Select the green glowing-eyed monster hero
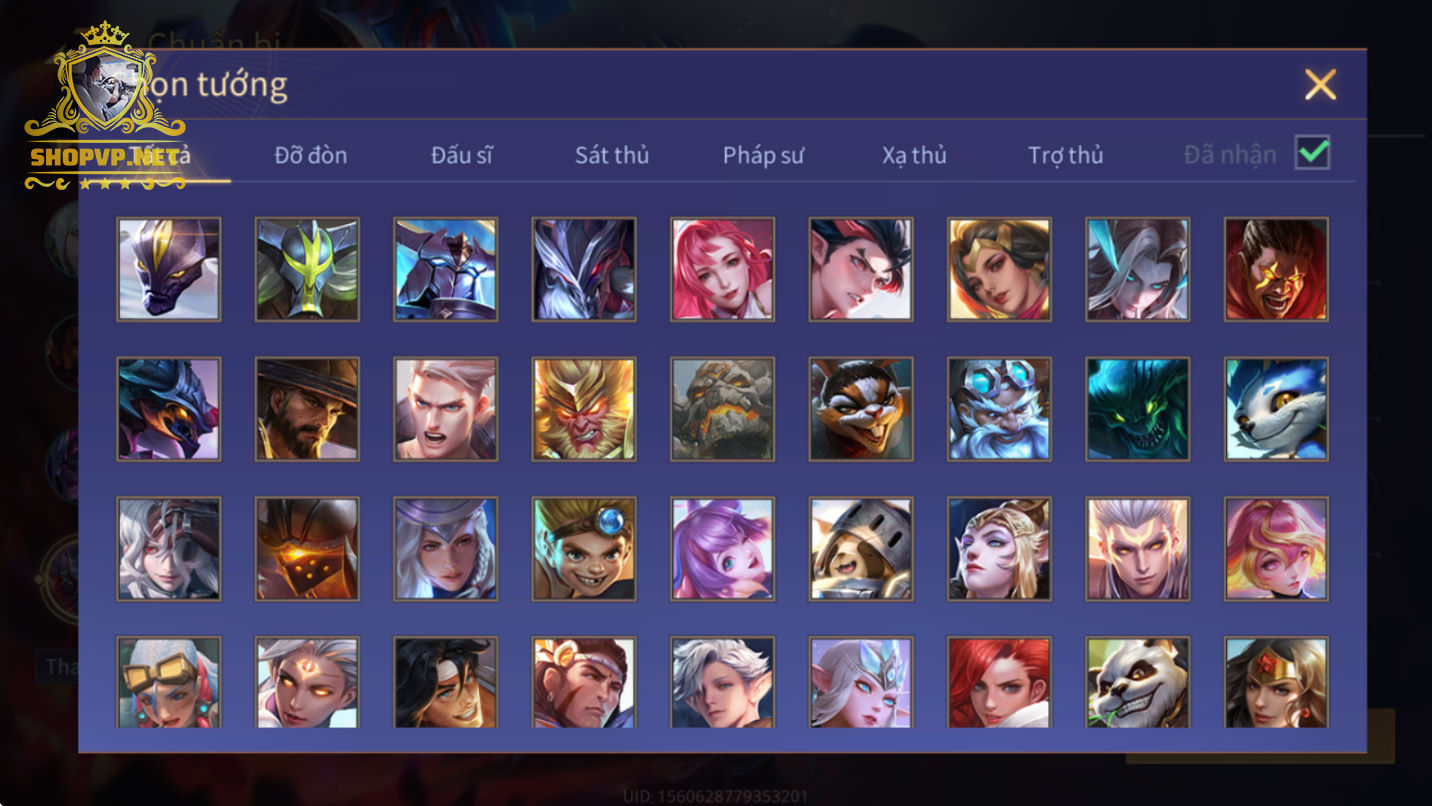Screen dimensions: 1432x806 coord(1138,409)
